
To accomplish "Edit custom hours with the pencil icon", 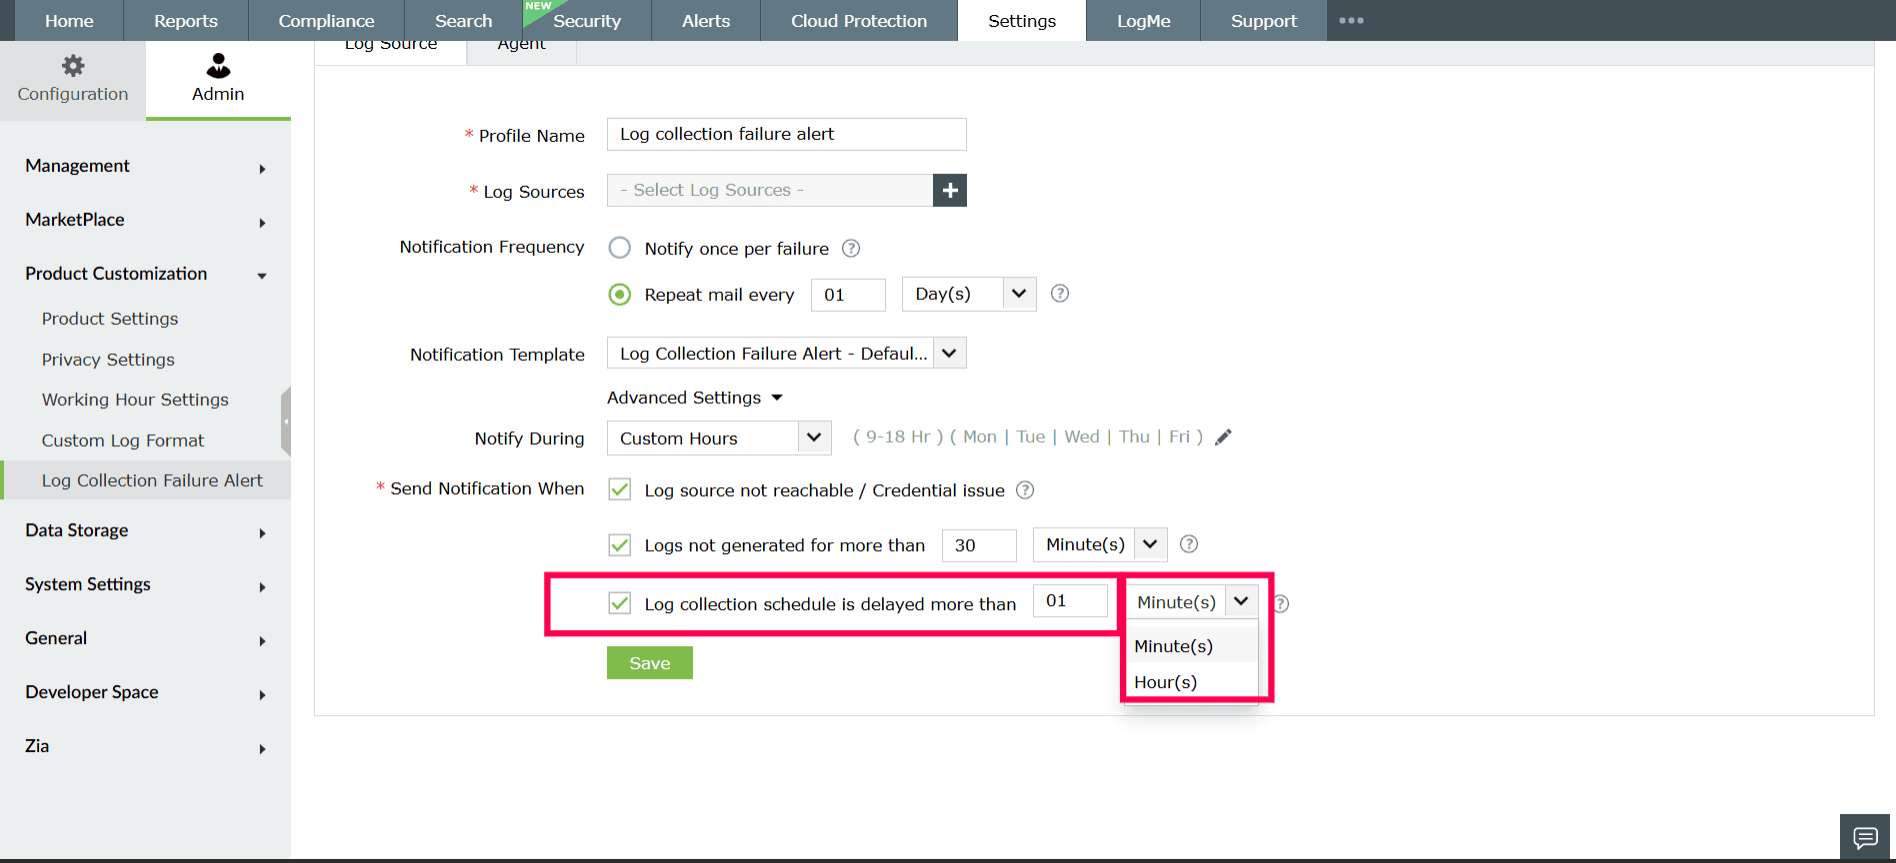I will click(x=1223, y=437).
